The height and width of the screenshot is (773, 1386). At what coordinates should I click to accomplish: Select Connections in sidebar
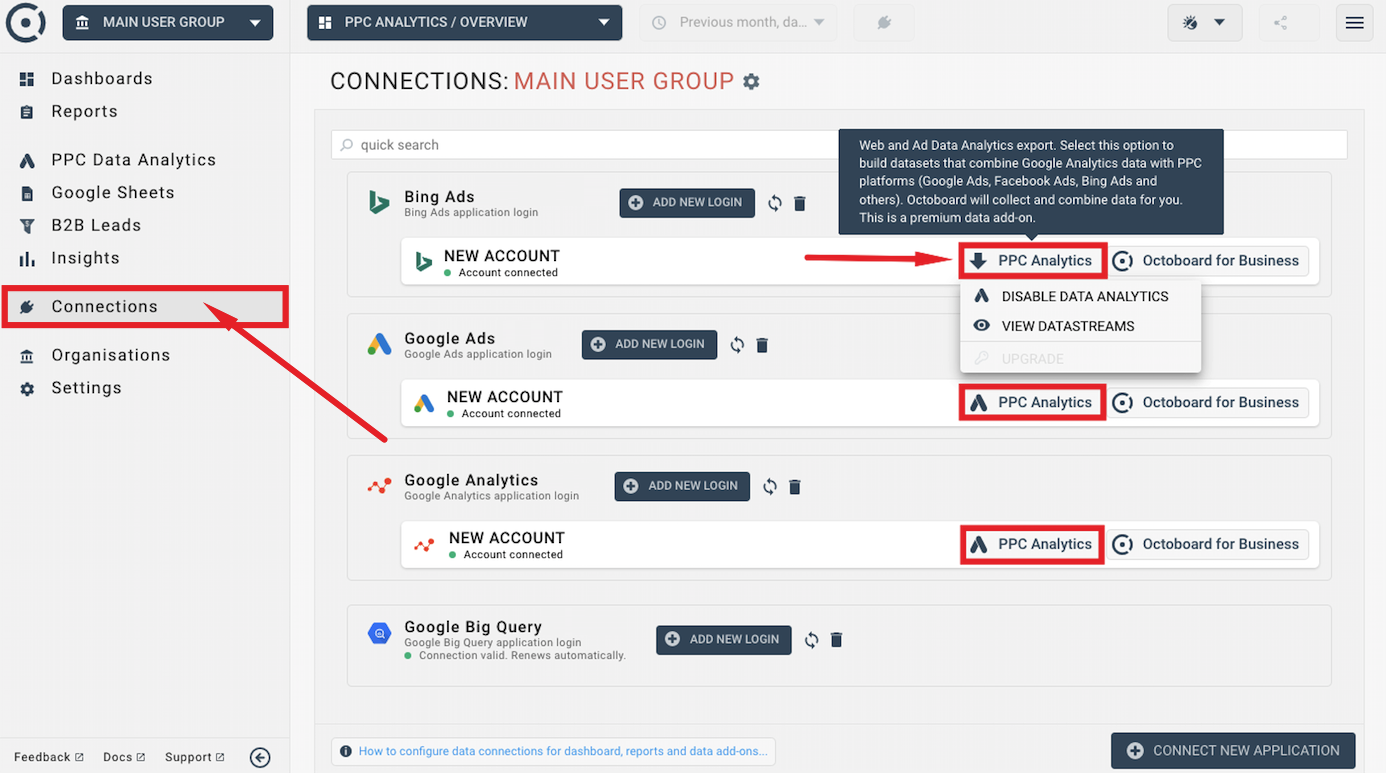click(145, 307)
